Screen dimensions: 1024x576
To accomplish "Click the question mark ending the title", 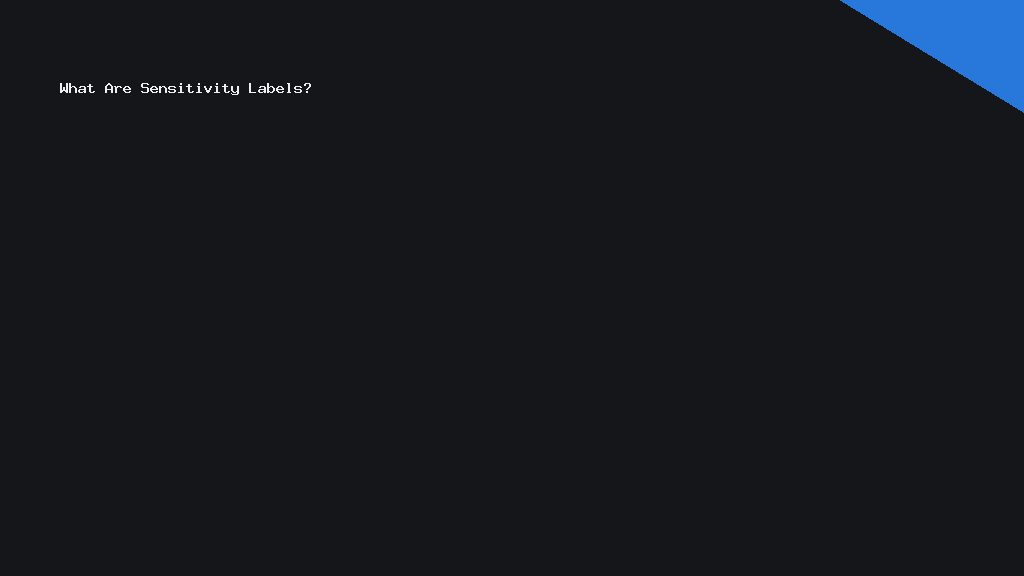I will (308, 88).
